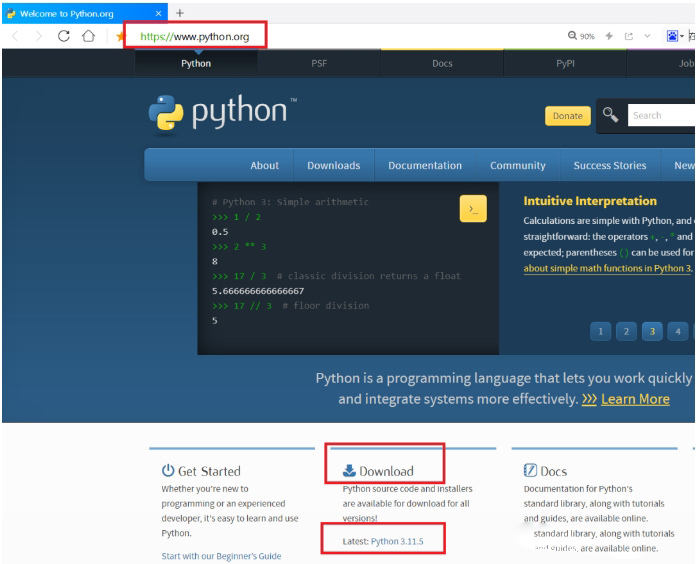This screenshot has width=700, height=564.
Task: Click the 90% zoom level indicator
Action: 581,36
